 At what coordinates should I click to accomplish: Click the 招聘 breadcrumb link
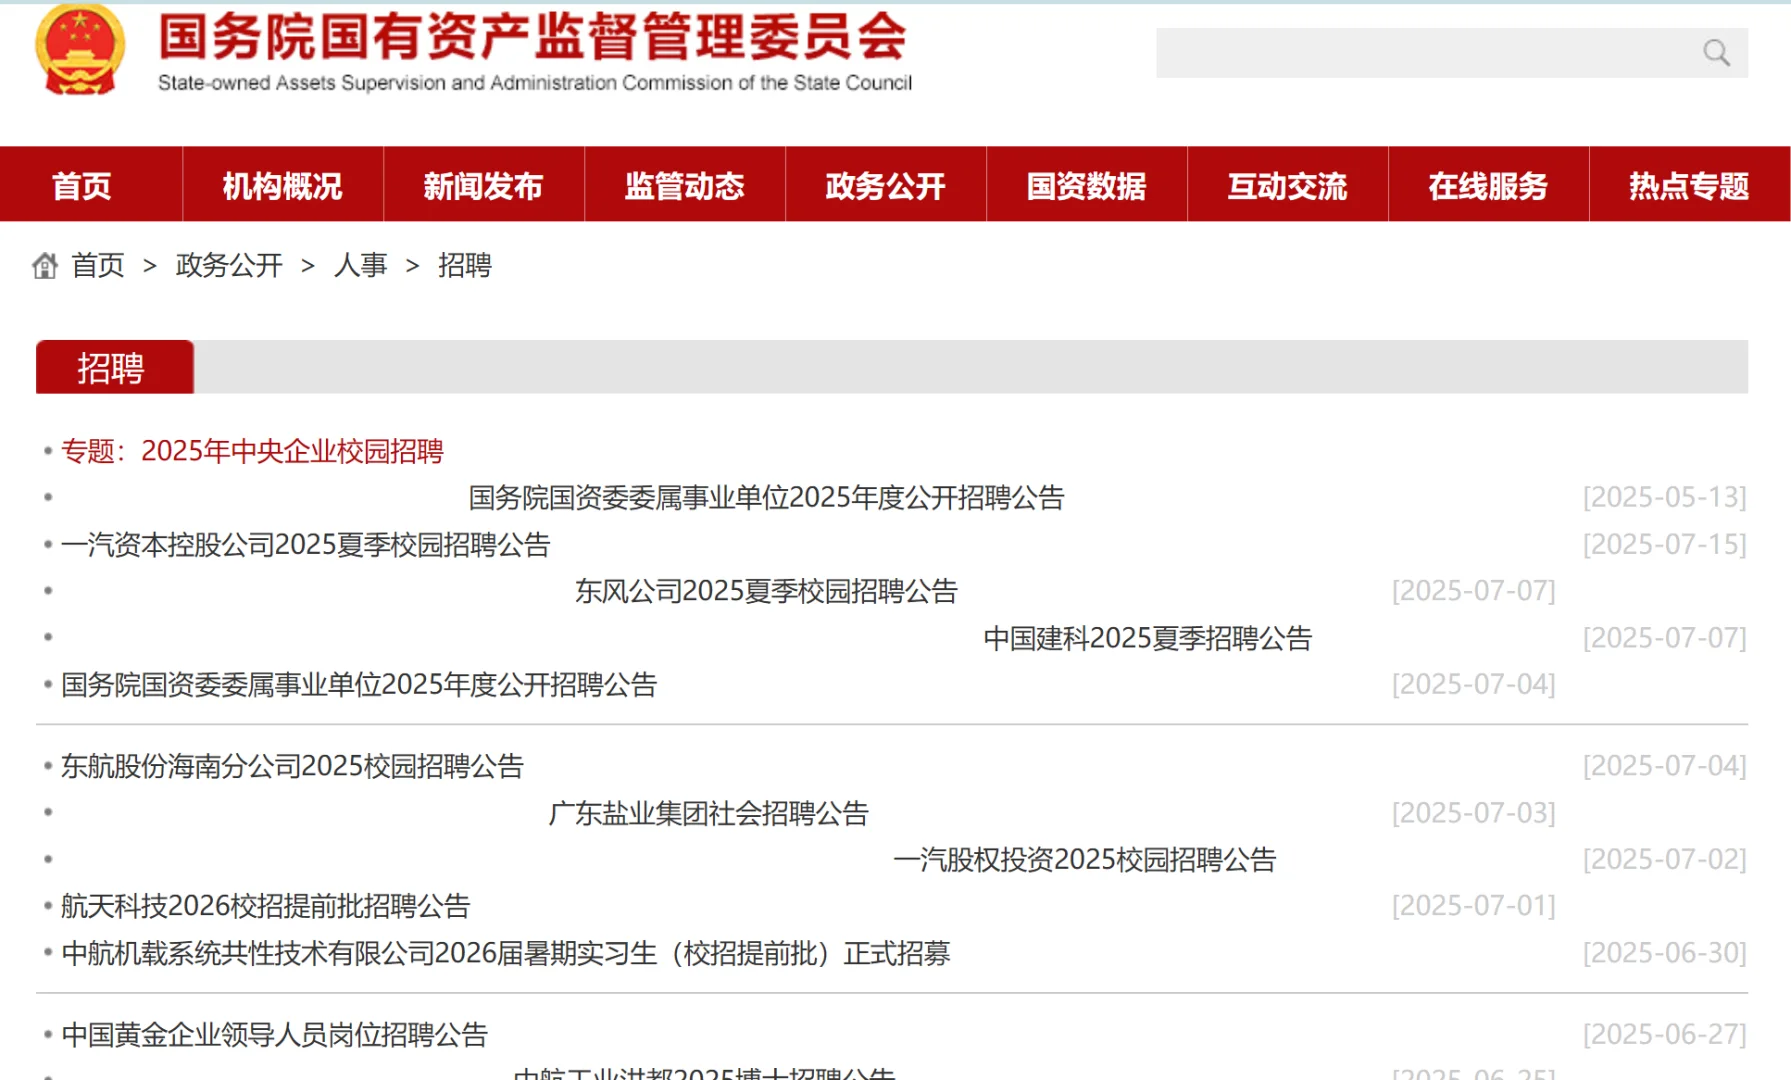465,265
